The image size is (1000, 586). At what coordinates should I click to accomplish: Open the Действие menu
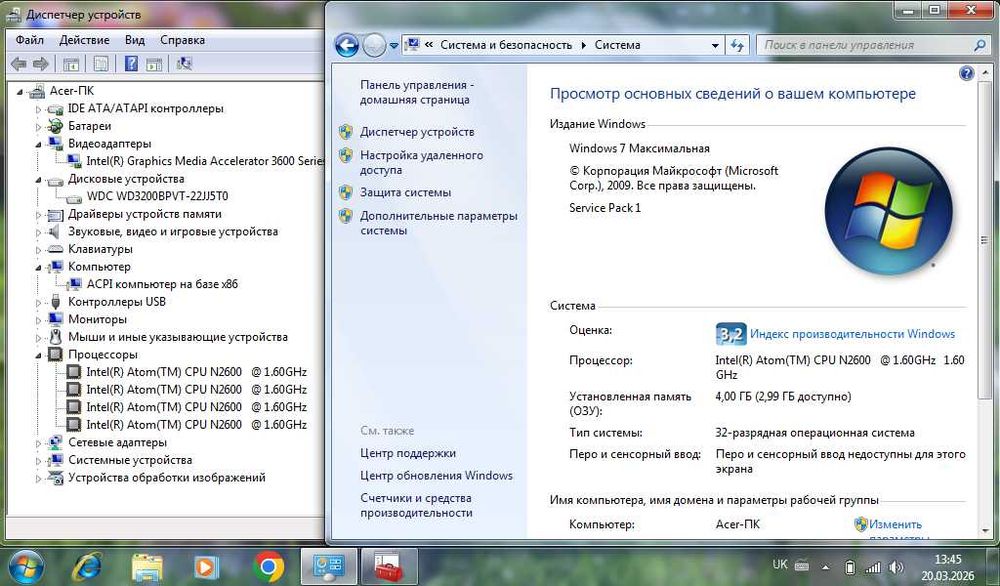84,40
